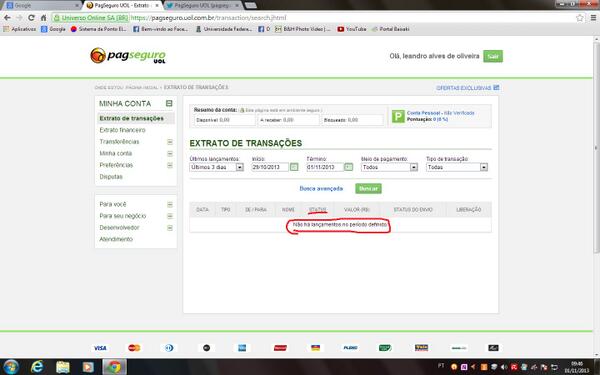Launch Internet Explorer from taskbar
This screenshot has height=375, width=600.
(37, 367)
